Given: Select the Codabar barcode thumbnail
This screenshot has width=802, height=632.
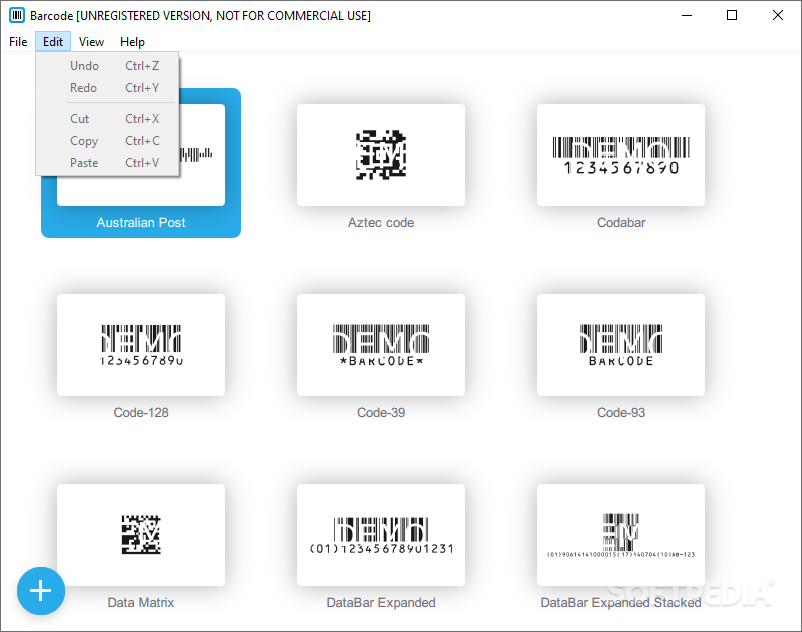Looking at the screenshot, I should point(621,155).
